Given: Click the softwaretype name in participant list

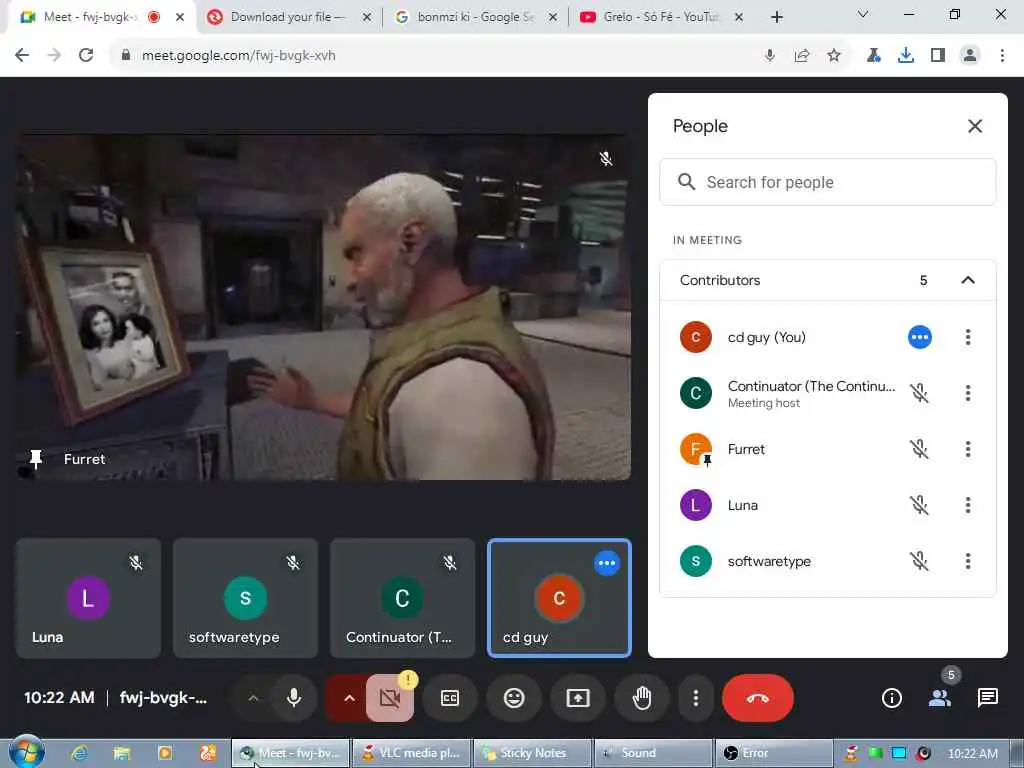Looking at the screenshot, I should (769, 562).
